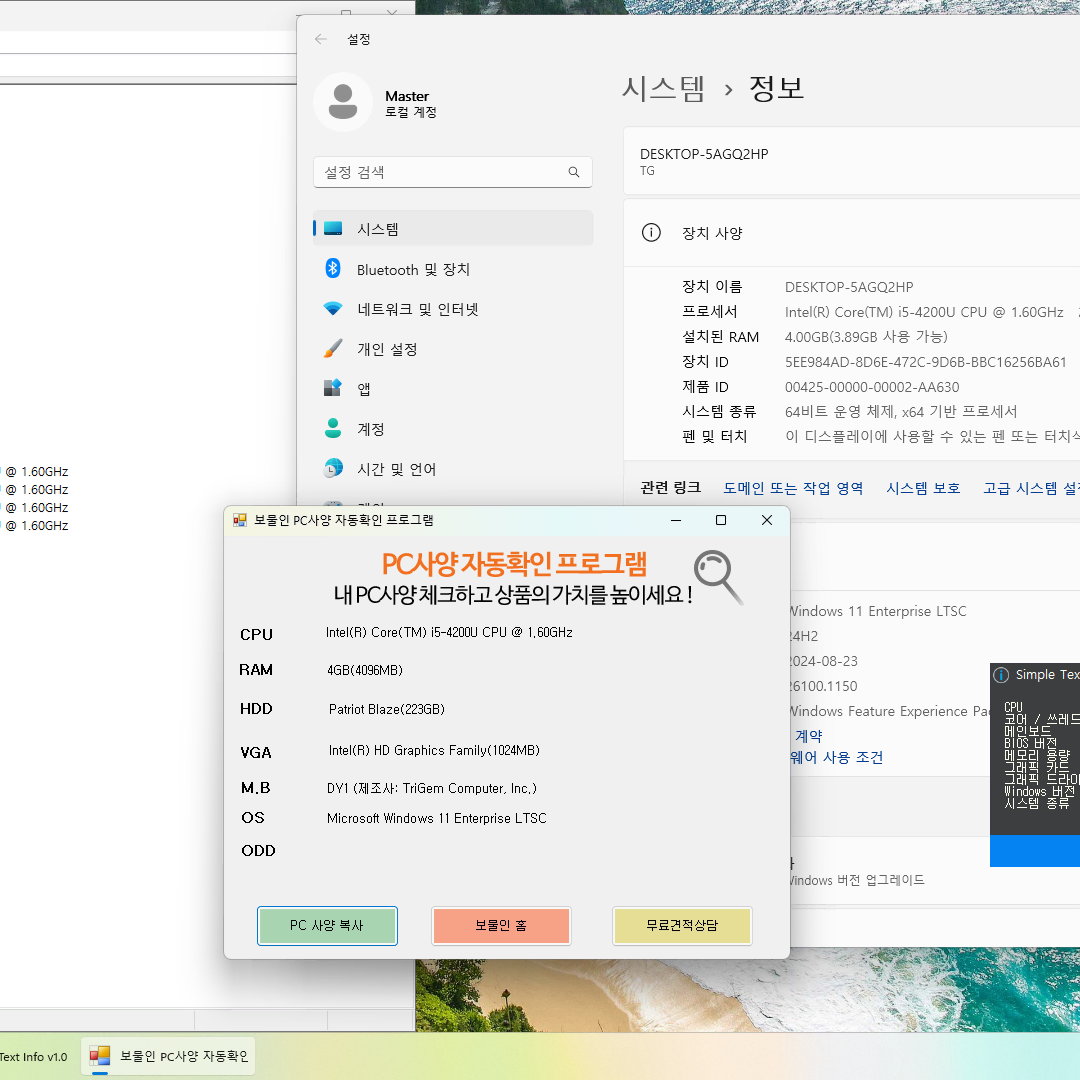
Task: Open Bluetooth 및 장치 settings
Action: [x=453, y=269]
